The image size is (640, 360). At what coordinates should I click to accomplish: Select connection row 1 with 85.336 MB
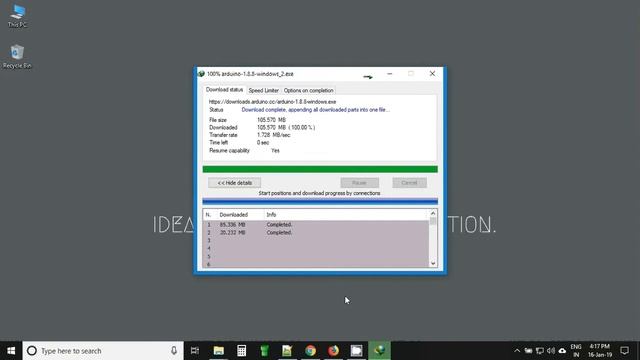[x=316, y=224]
